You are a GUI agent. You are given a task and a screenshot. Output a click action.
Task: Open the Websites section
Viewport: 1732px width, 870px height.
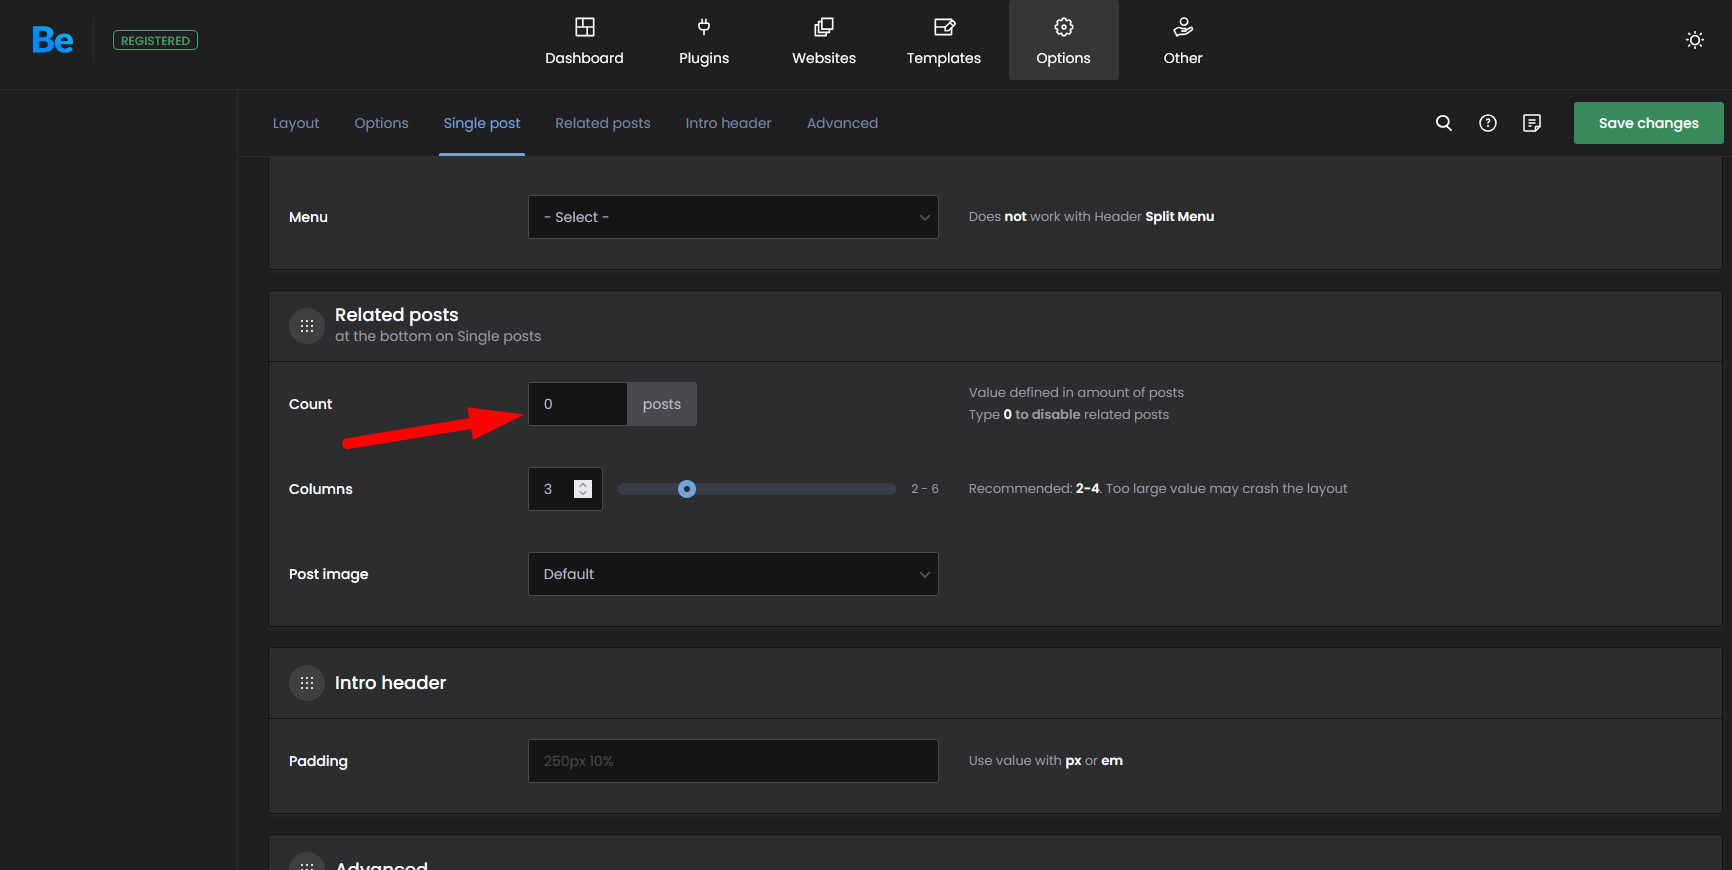[x=824, y=41]
